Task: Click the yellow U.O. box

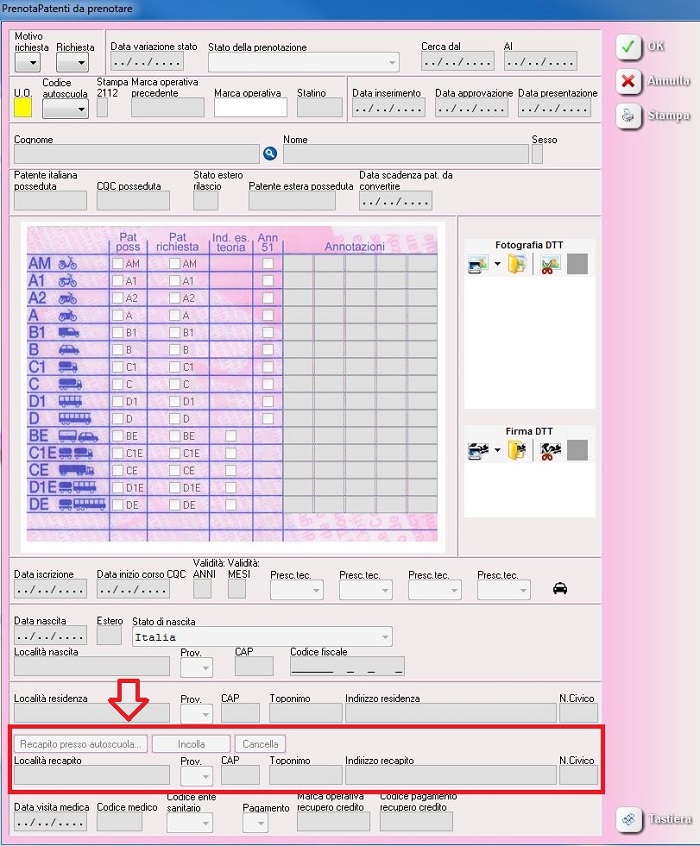Action: tap(23, 107)
